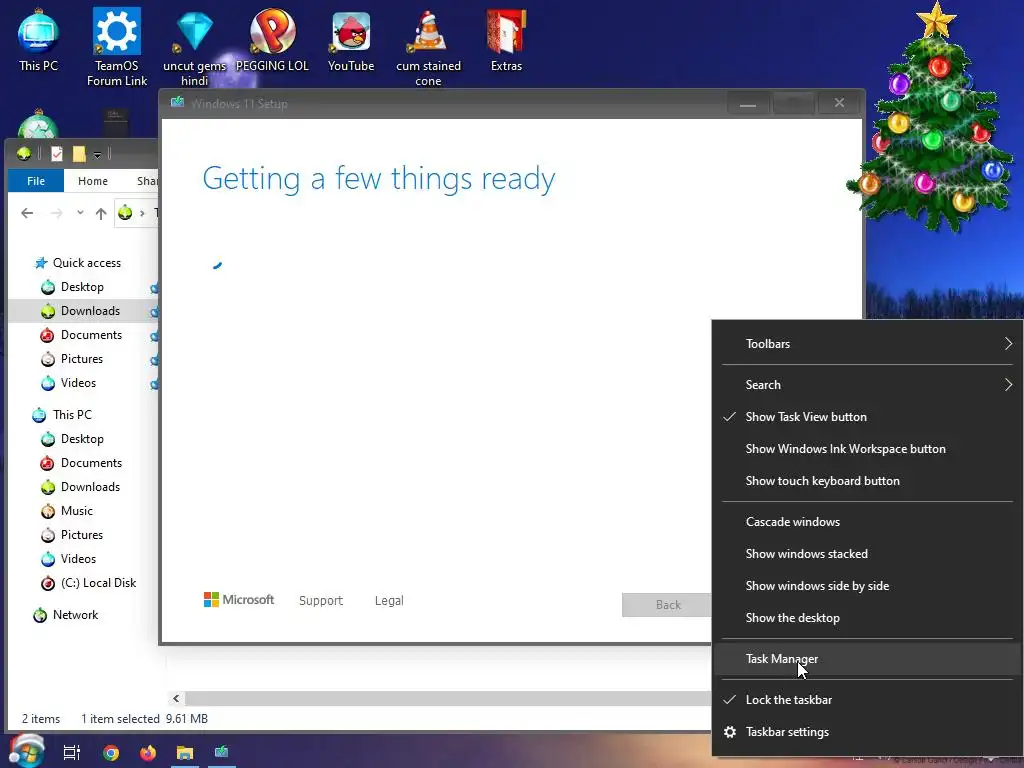The image size is (1024, 768).
Task: Choose Show the desktop
Action: pos(868,618)
